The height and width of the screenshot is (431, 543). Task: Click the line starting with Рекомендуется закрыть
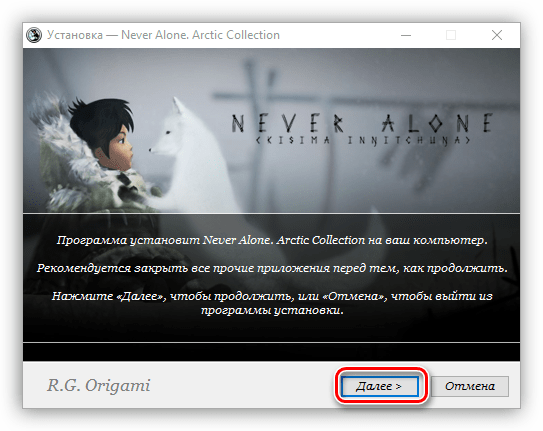[x=272, y=268]
